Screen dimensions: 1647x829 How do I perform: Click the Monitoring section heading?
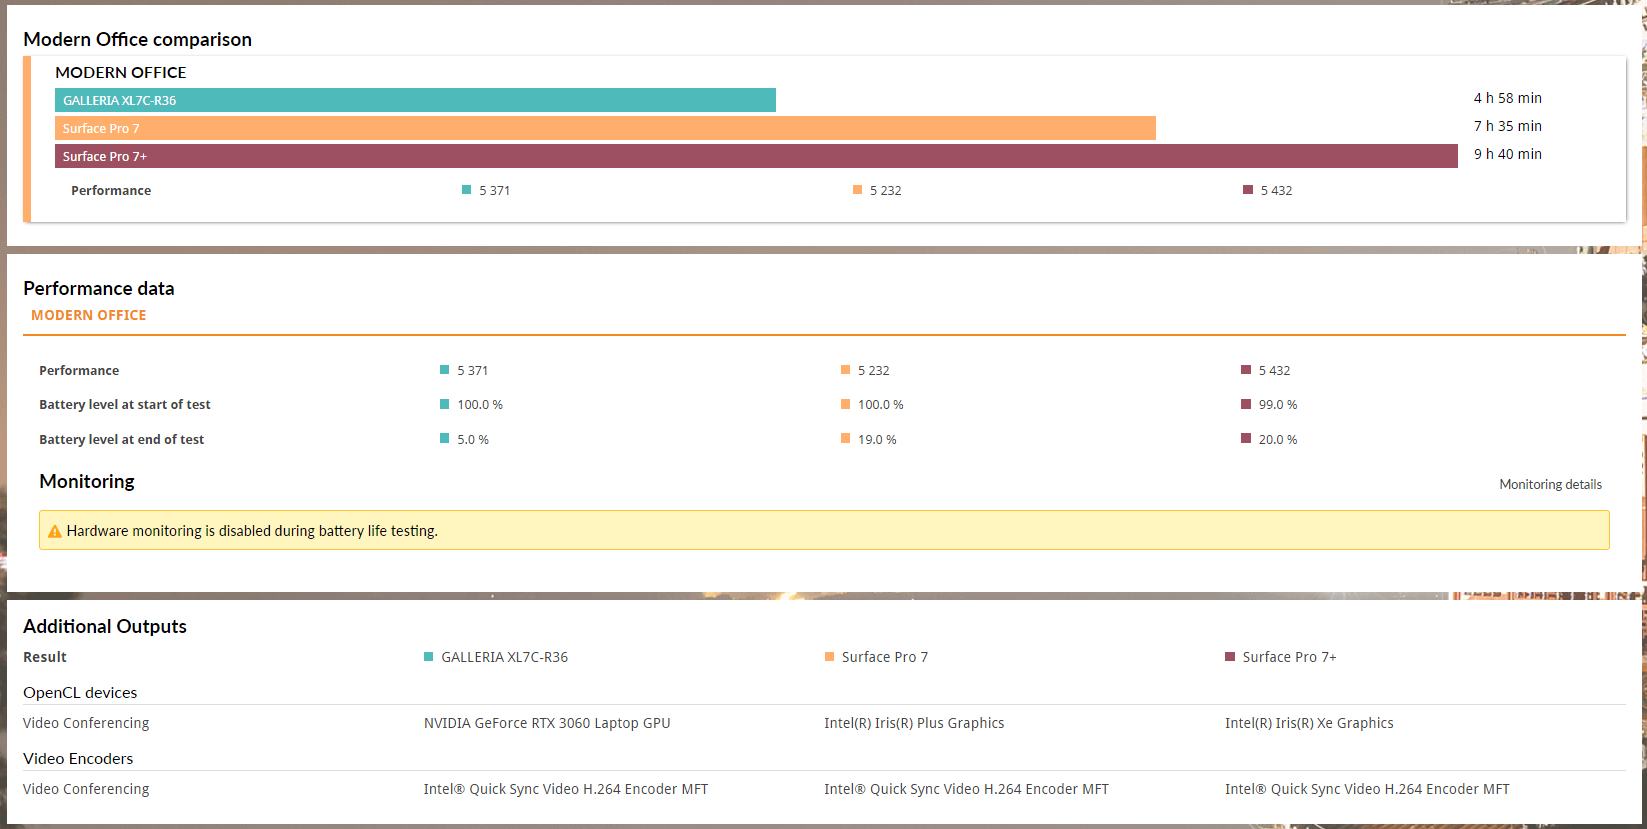(x=87, y=481)
